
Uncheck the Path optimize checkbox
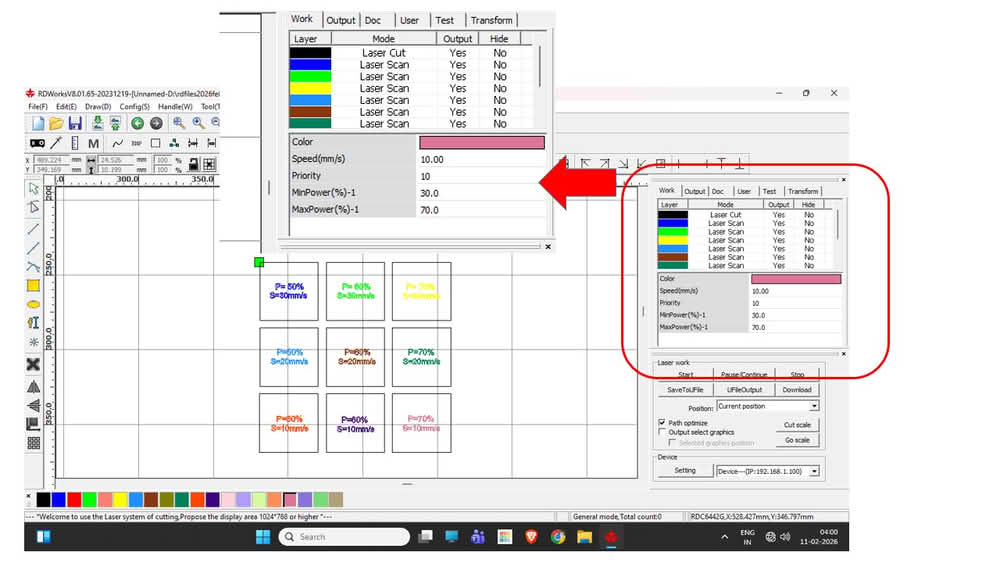(x=662, y=422)
